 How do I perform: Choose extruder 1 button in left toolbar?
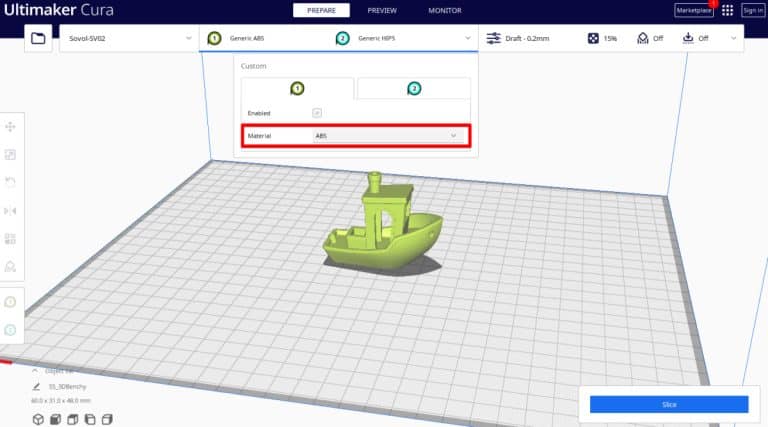tap(10, 302)
